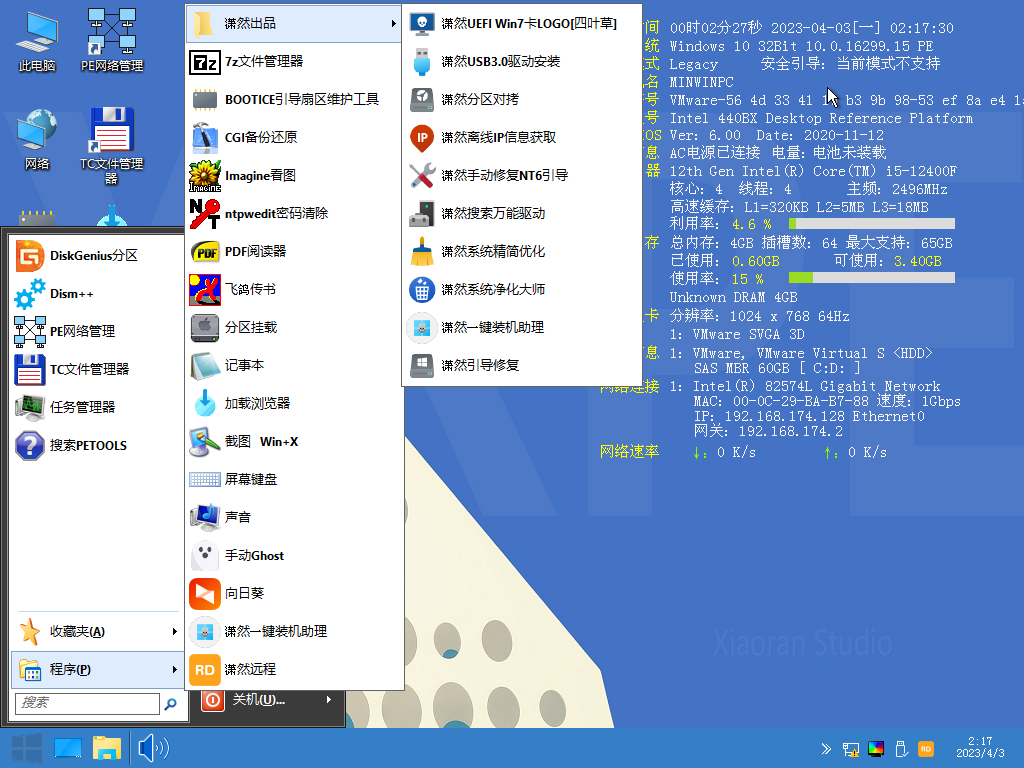Expand the 程序(P) submenu
Screen dimensions: 1024x768
pos(97,669)
